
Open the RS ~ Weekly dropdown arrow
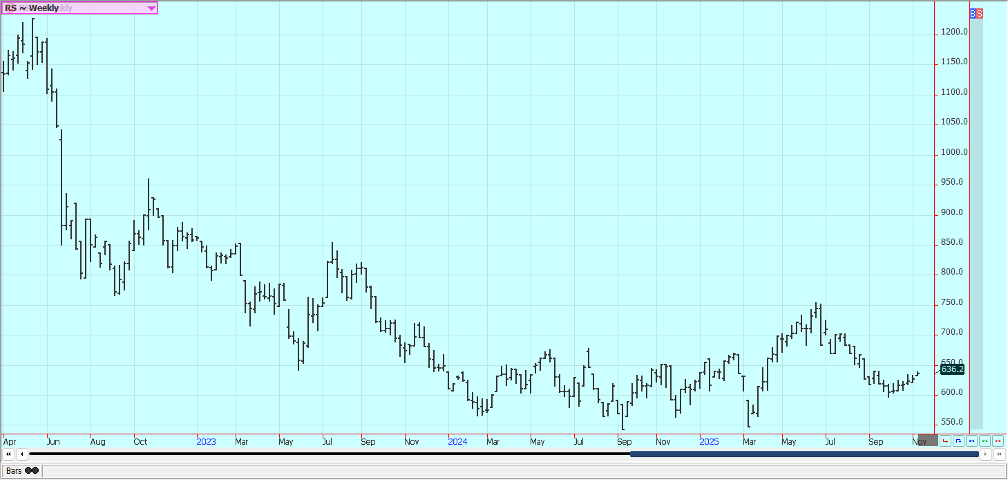[151, 8]
